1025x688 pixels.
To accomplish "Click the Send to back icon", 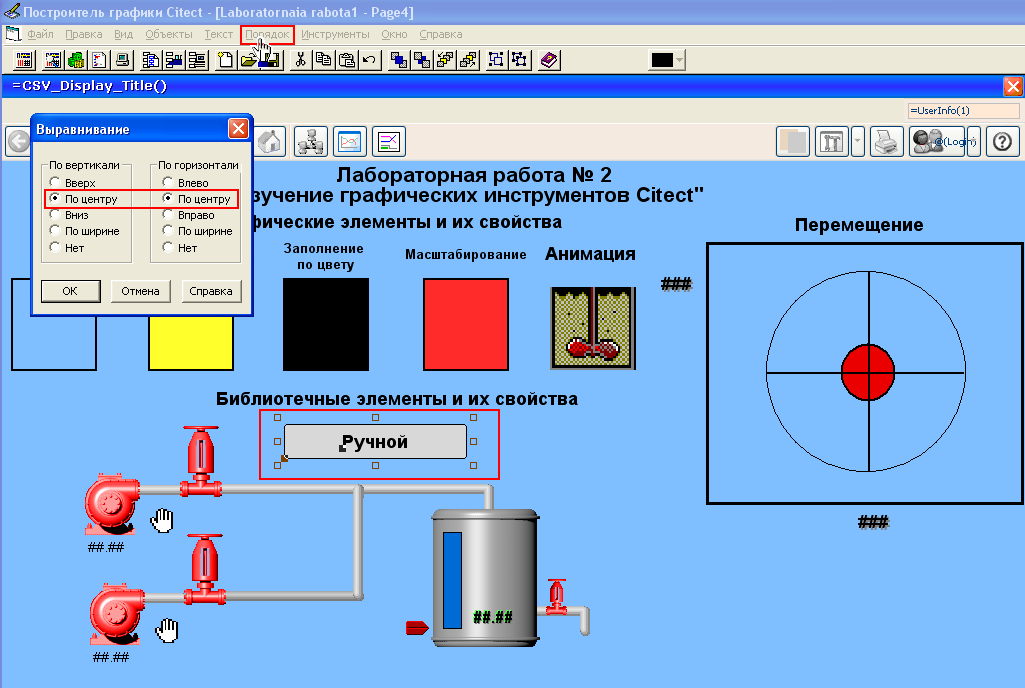I will coord(422,61).
